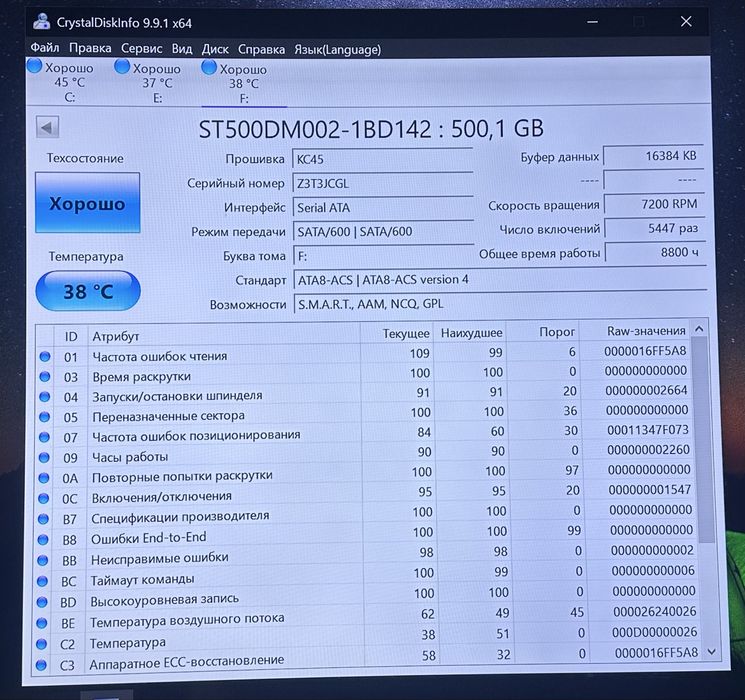This screenshot has height=700, width=745.
Task: Minimize the CrystalDiskInfo window
Action: tap(592, 22)
